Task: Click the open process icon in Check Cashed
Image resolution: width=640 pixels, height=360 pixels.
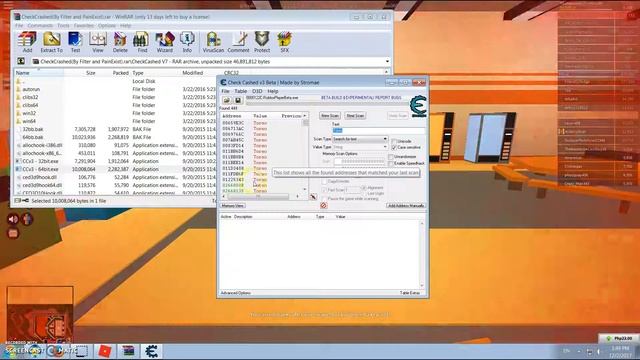Action: [227, 100]
